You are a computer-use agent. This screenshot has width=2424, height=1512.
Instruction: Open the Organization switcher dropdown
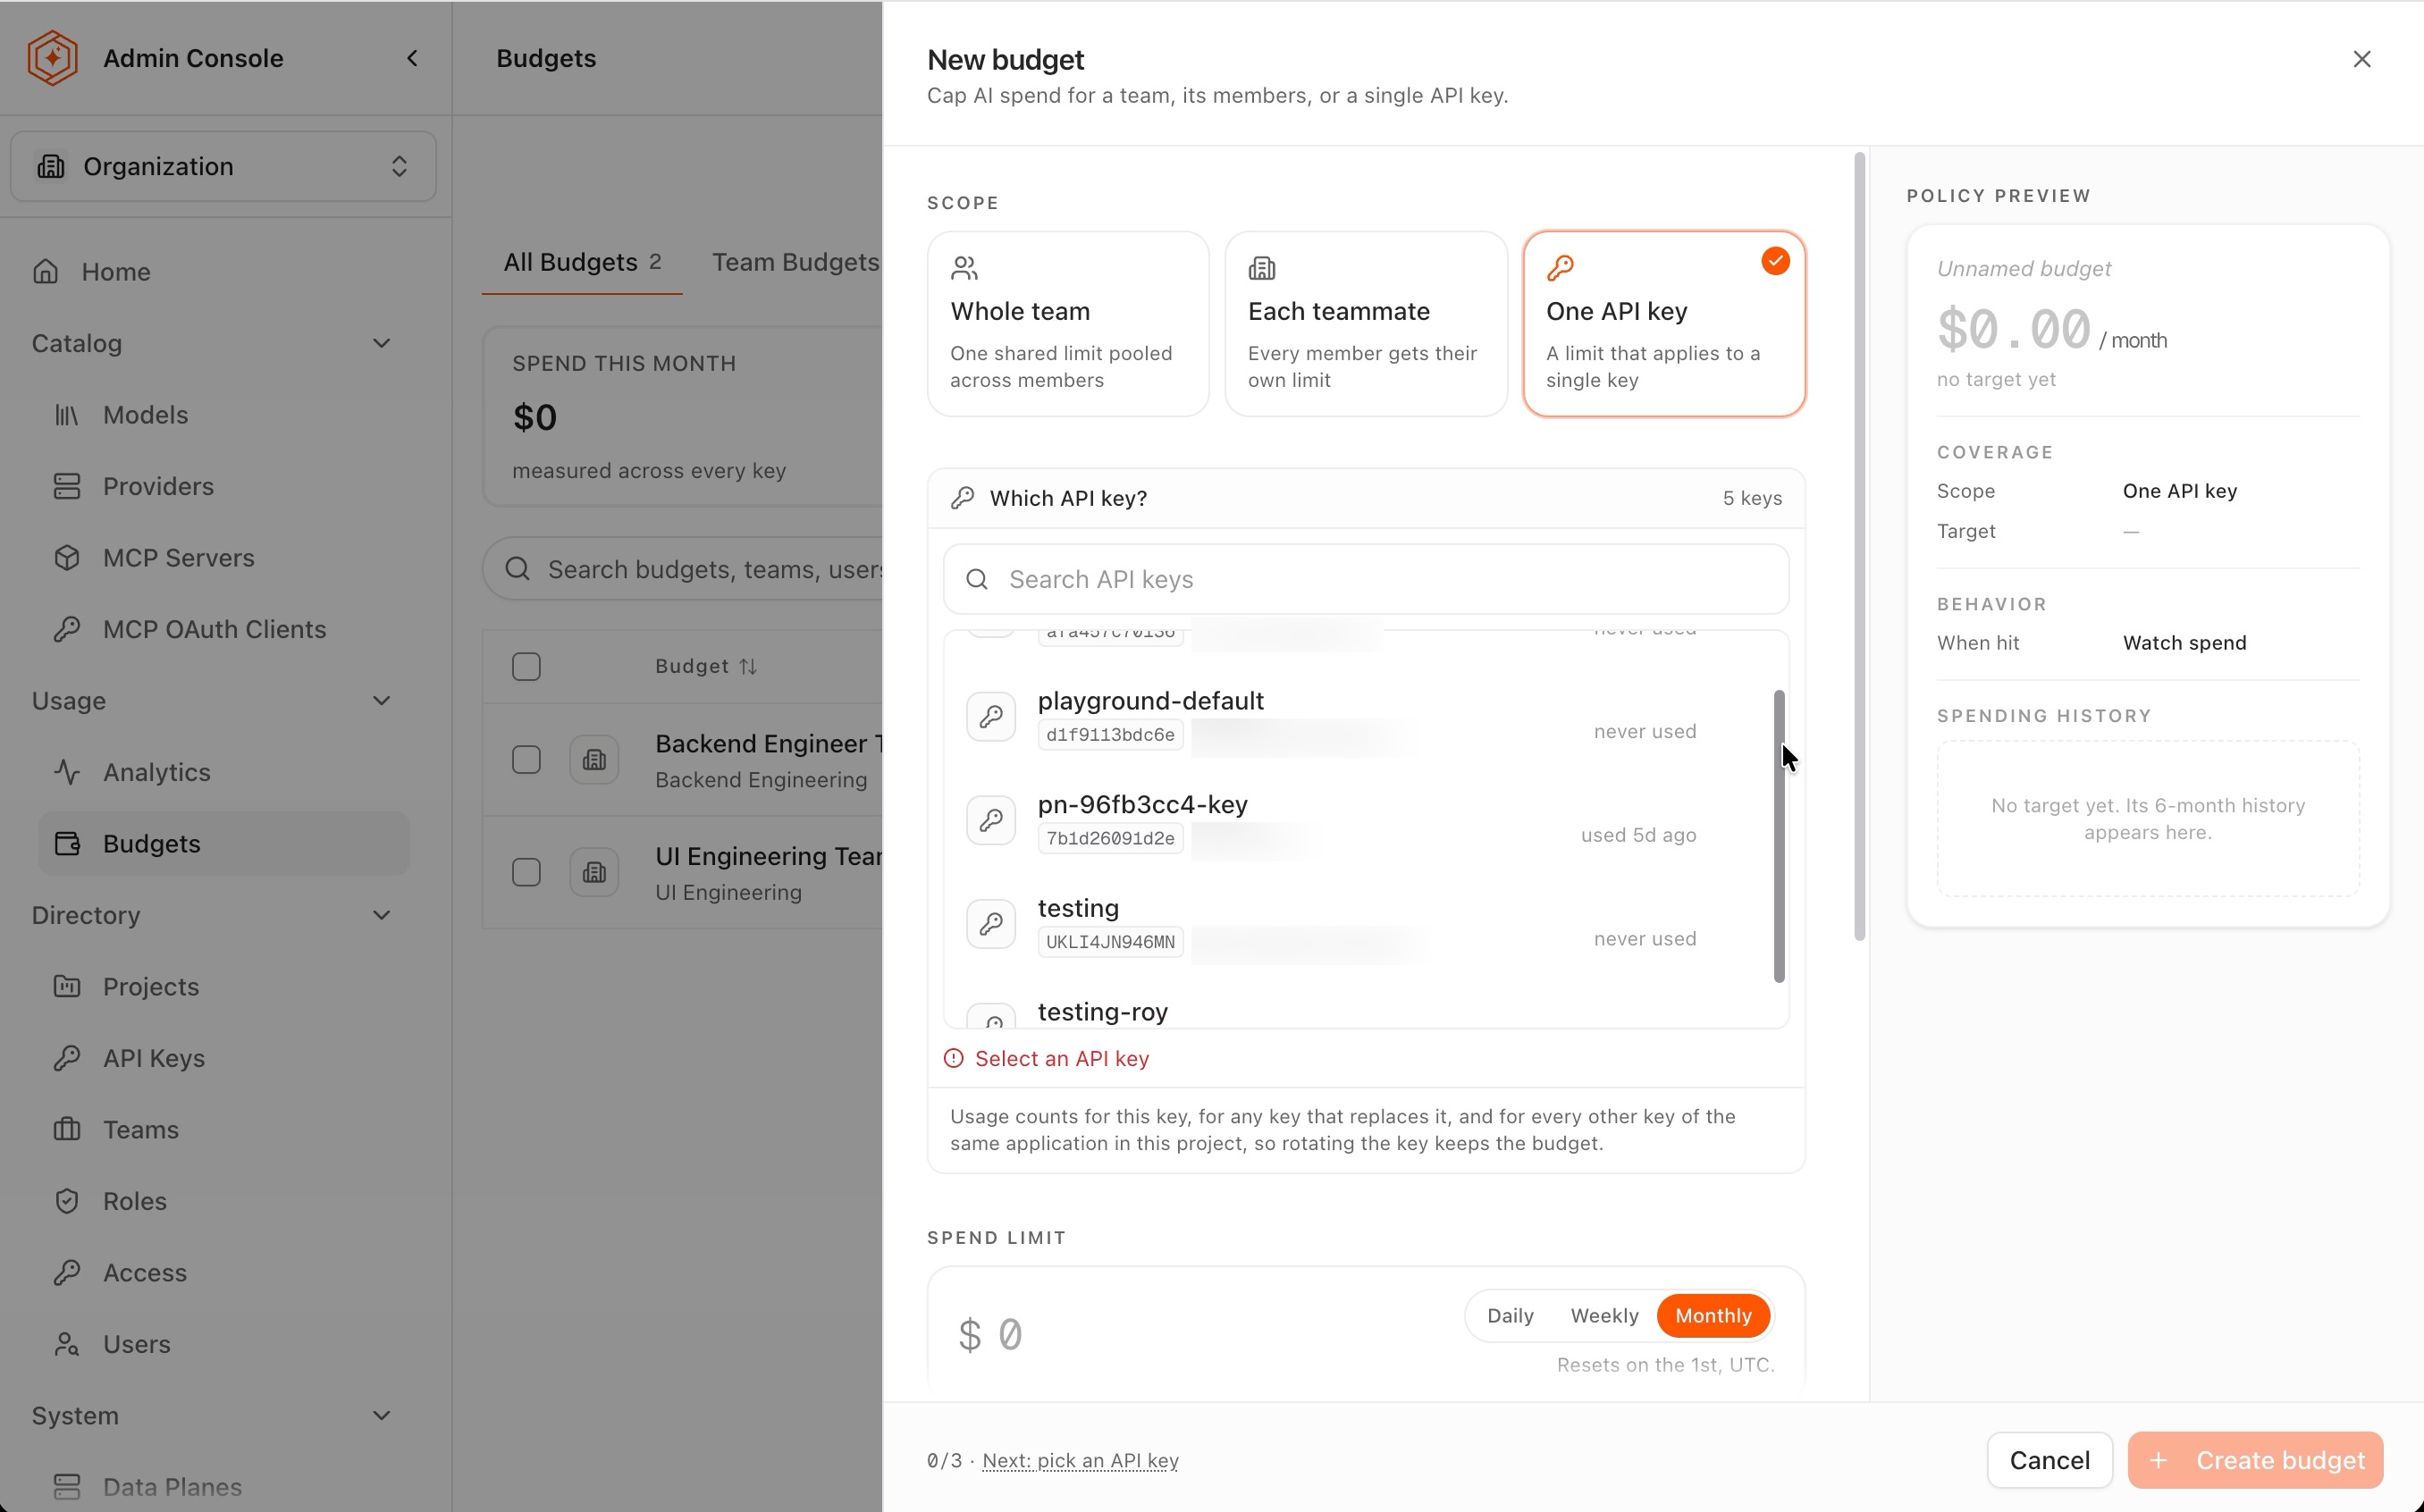[x=223, y=166]
